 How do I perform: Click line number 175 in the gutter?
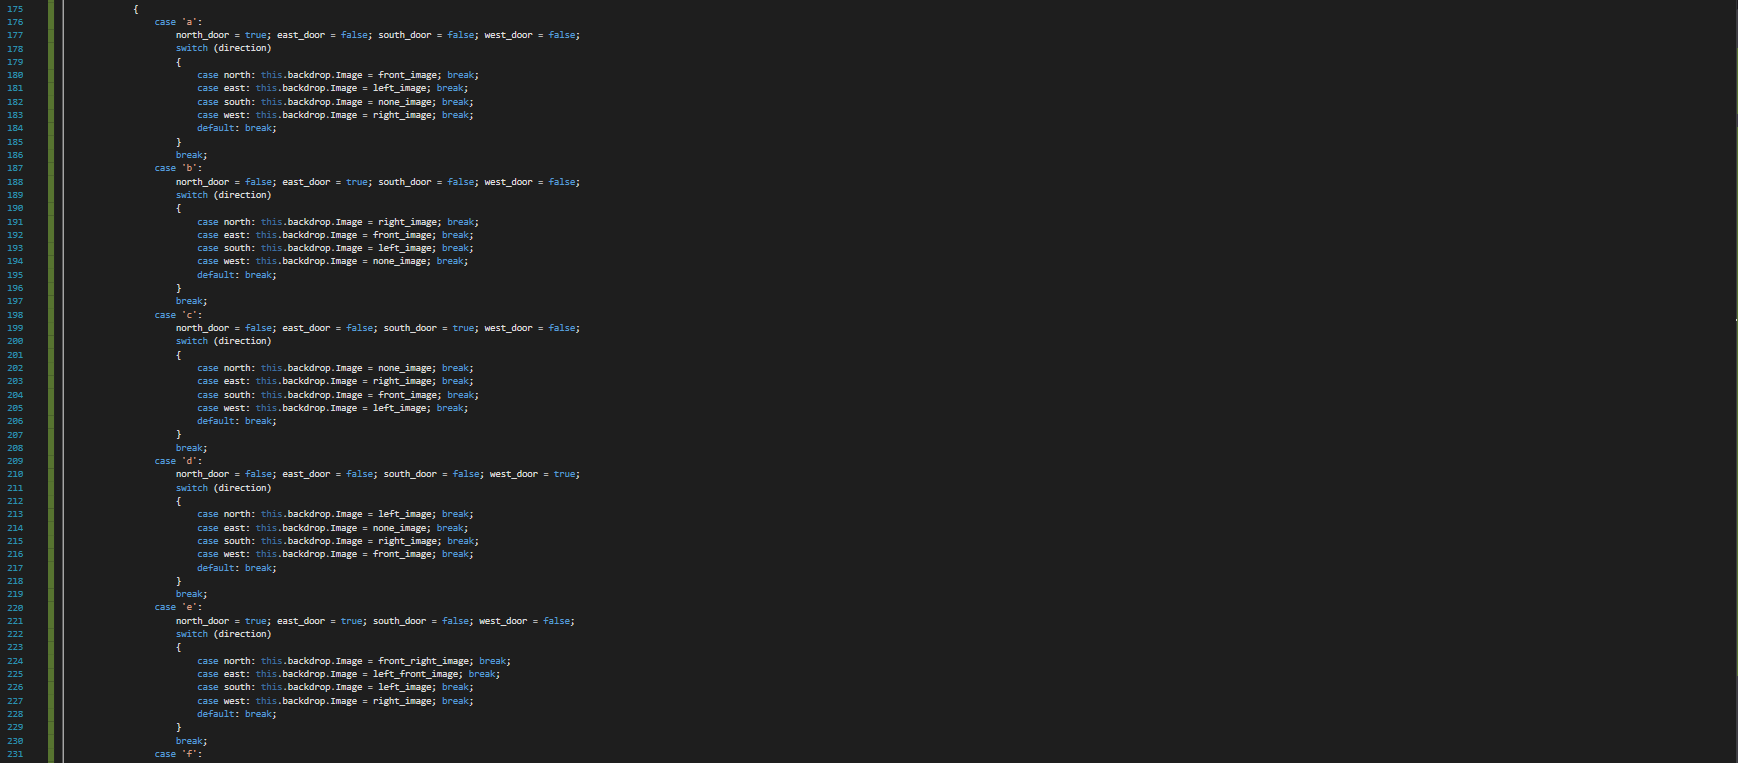pos(15,9)
